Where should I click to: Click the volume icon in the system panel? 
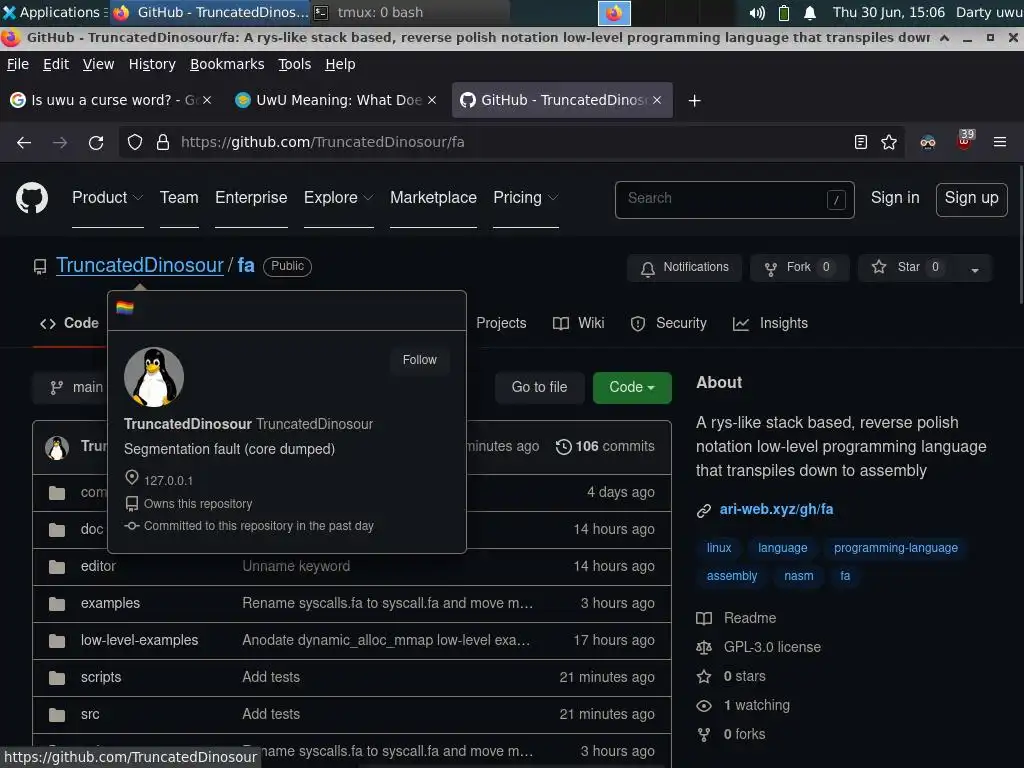point(757,12)
